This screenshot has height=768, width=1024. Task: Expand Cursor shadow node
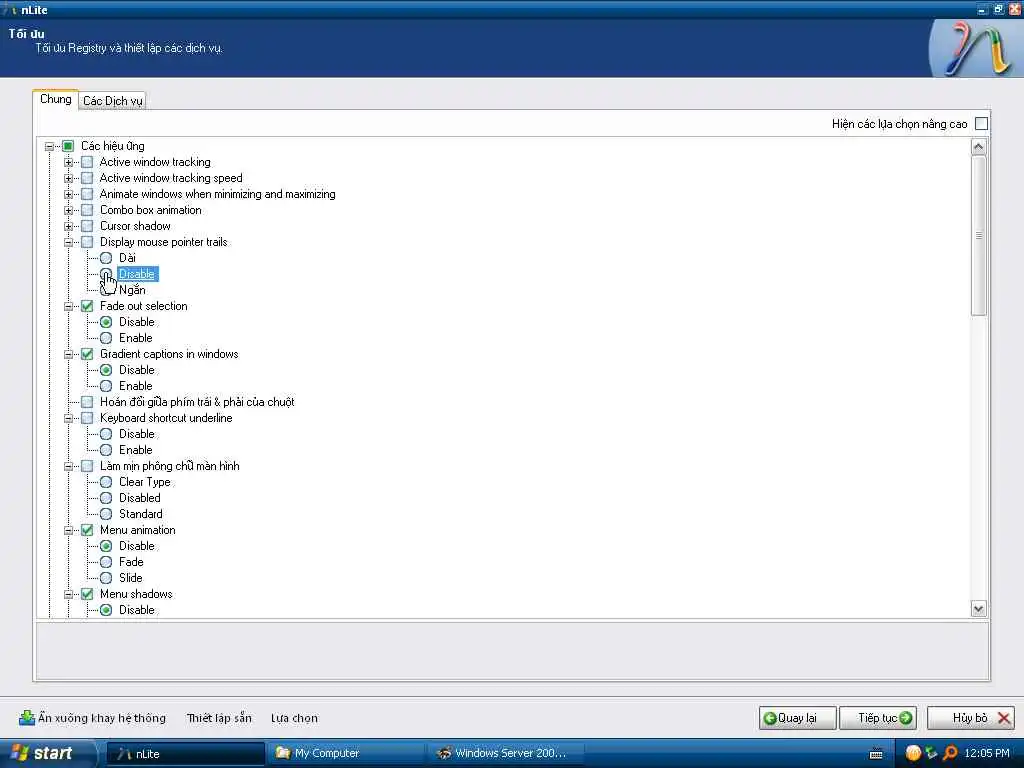(x=68, y=226)
